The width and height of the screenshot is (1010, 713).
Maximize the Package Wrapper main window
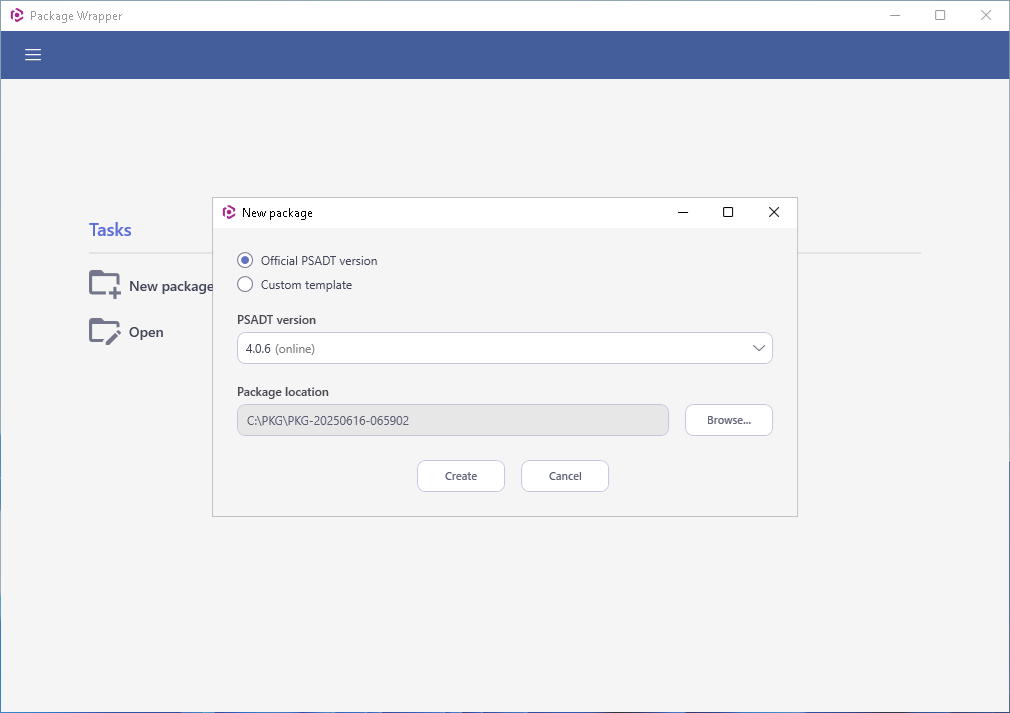pos(940,15)
